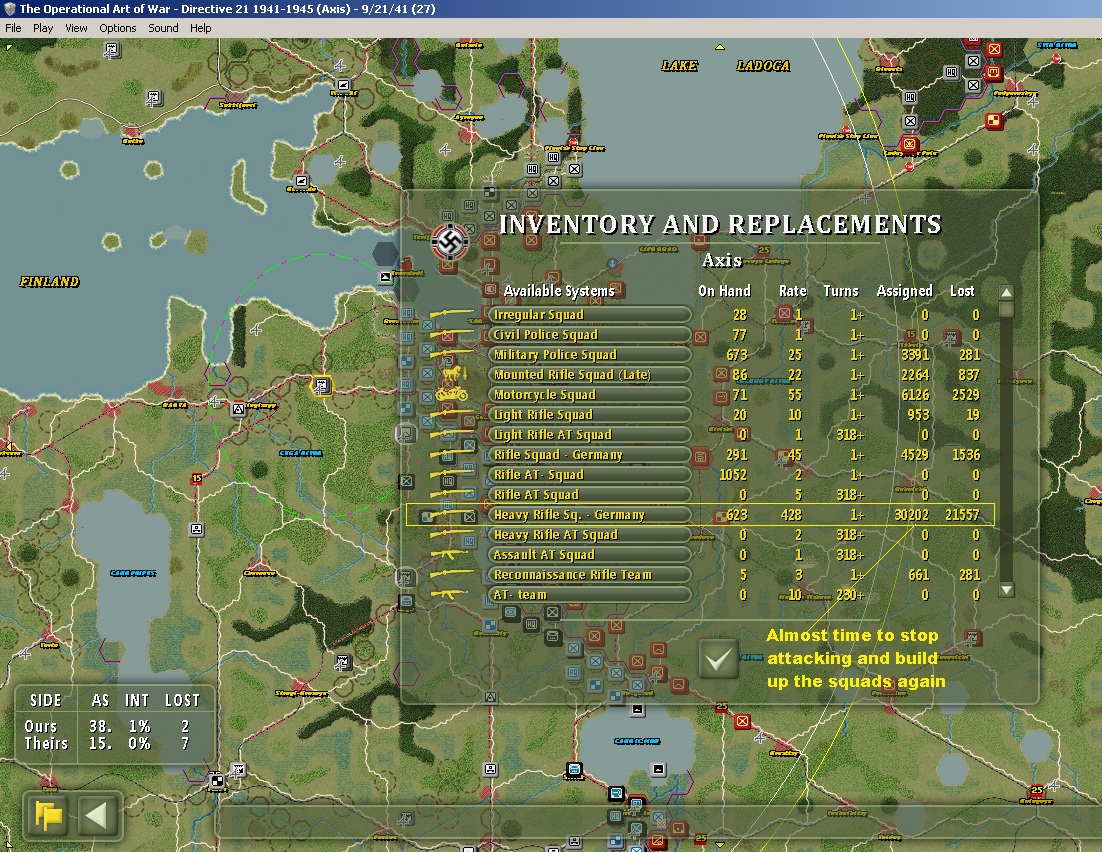The width and height of the screenshot is (1102, 852).
Task: Click the Axis swastika emblem
Action: tap(450, 242)
